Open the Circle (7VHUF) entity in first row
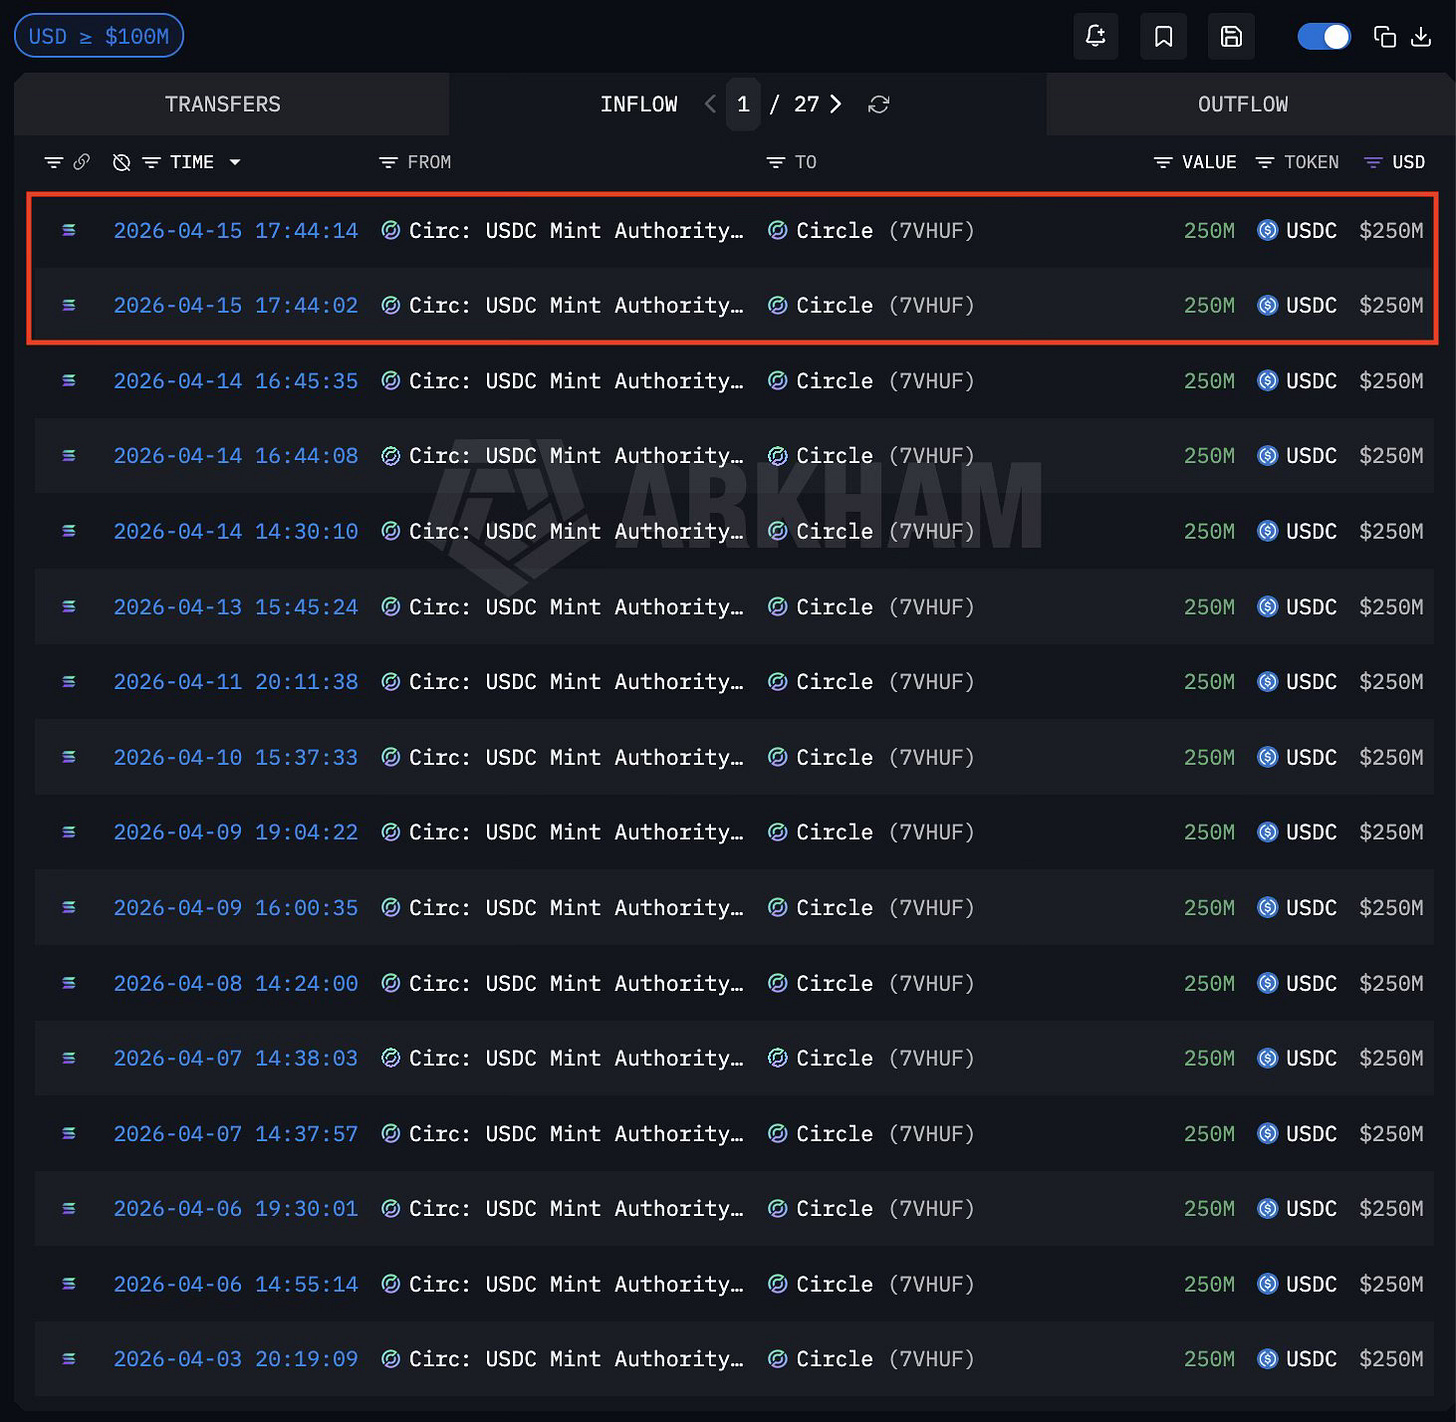This screenshot has height=1422, width=1456. [871, 231]
